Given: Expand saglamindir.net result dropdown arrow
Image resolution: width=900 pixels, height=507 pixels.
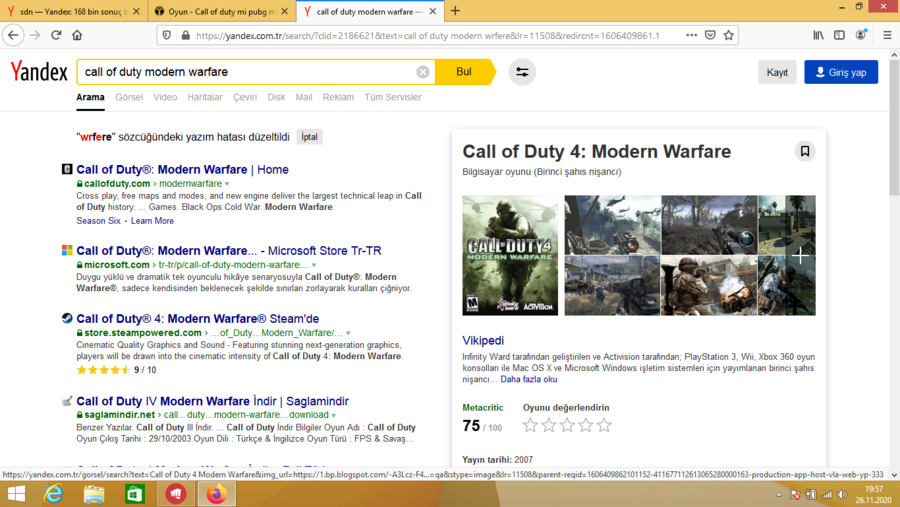Looking at the screenshot, I should pos(333,415).
